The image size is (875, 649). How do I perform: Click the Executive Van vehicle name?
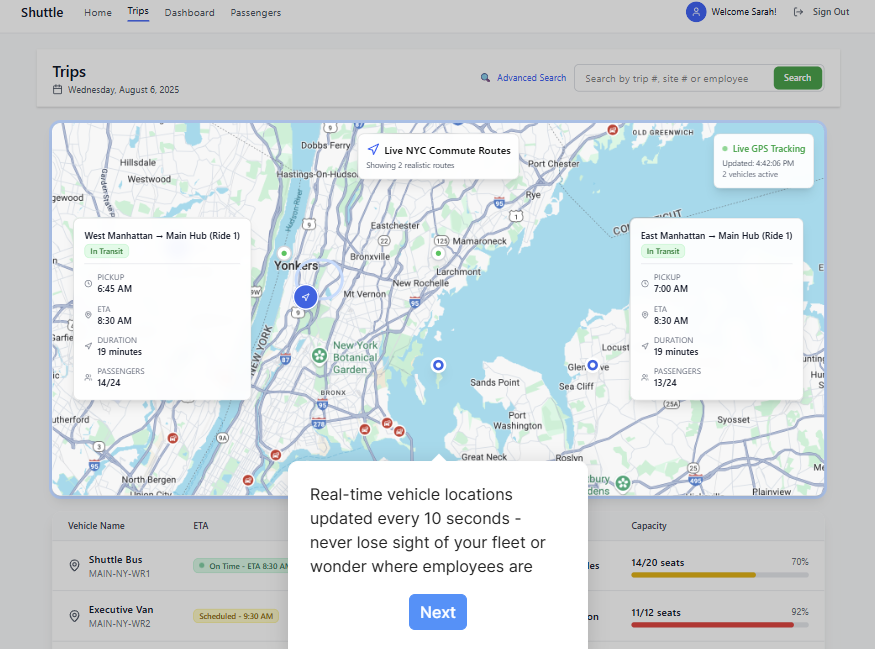pos(121,609)
